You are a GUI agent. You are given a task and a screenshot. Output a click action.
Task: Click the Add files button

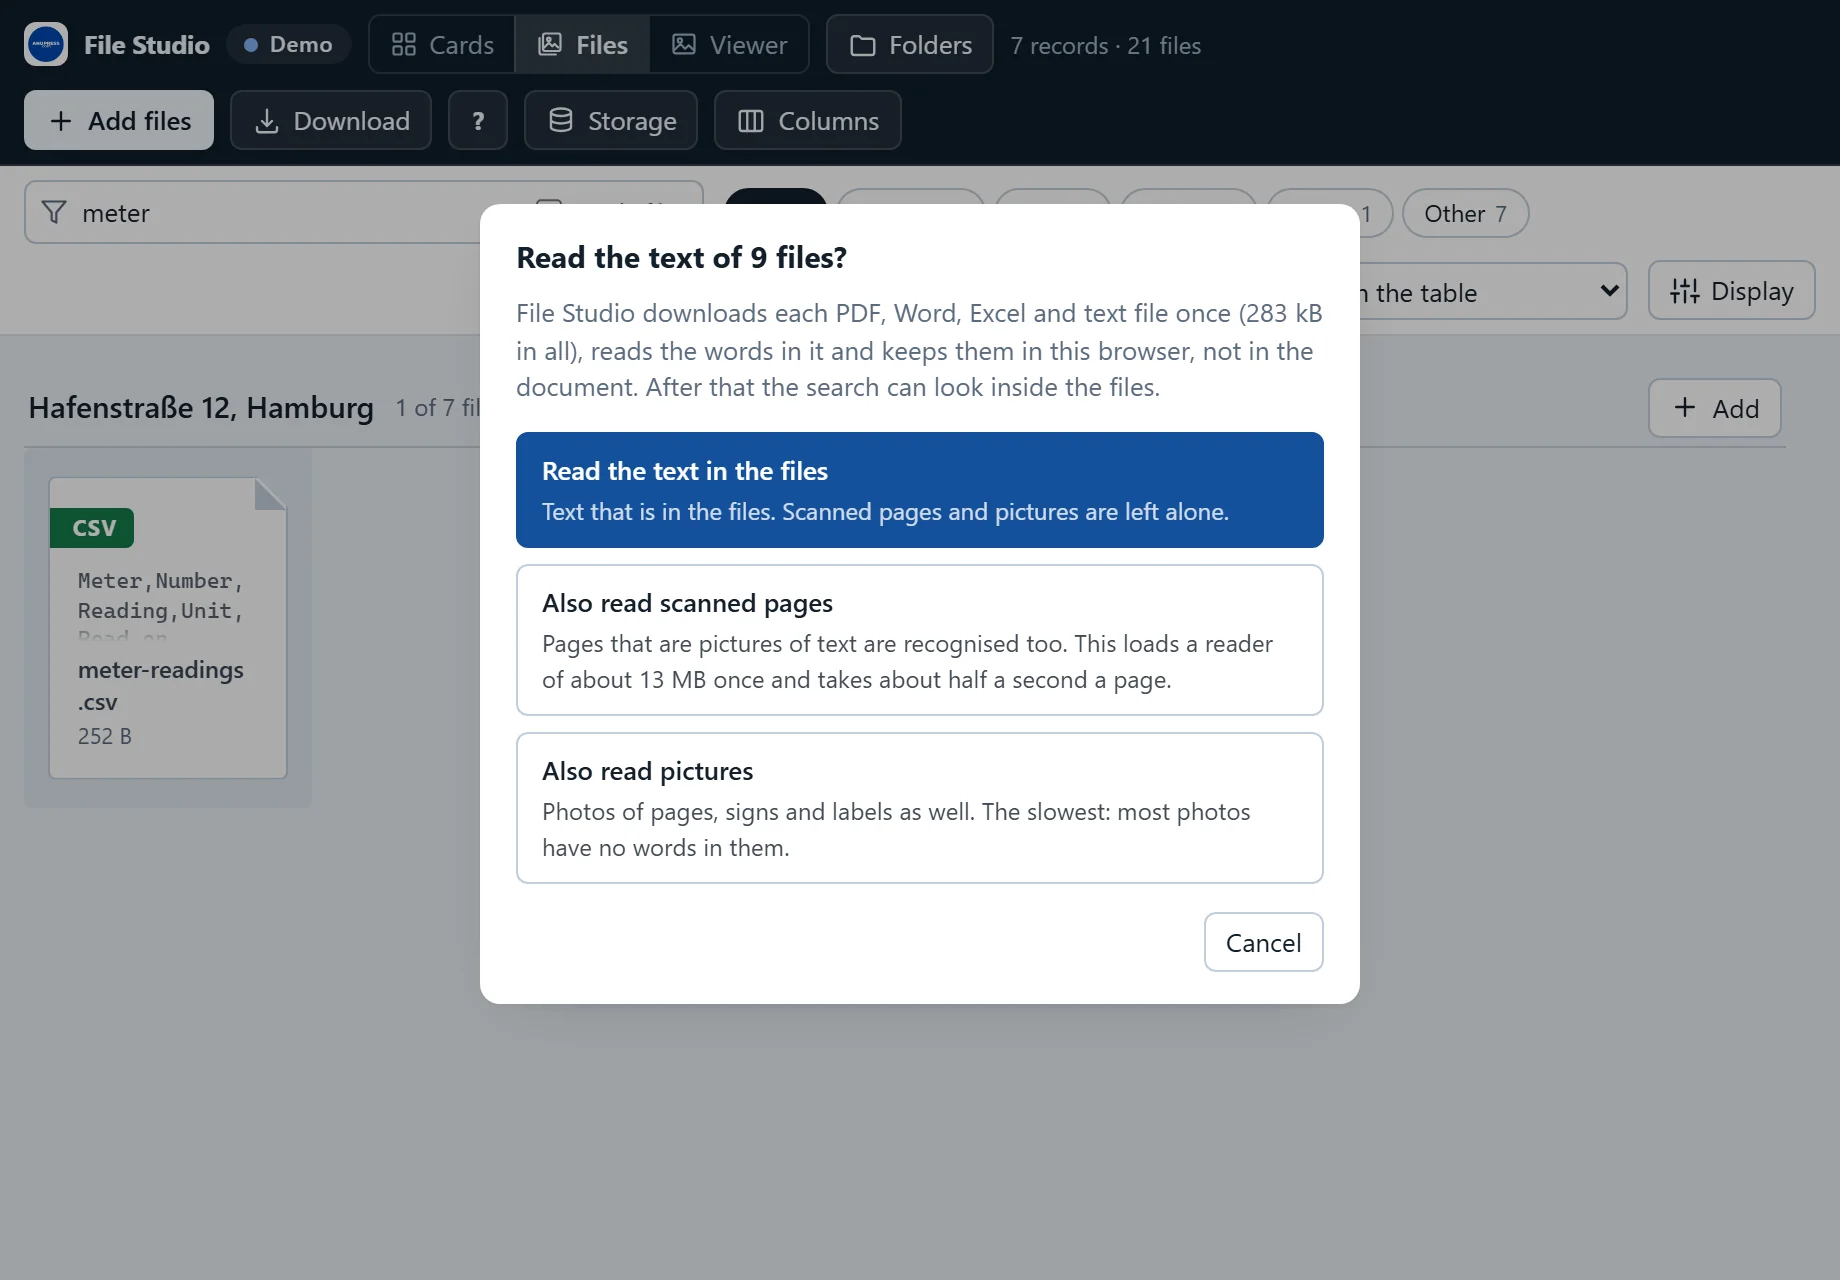(119, 120)
